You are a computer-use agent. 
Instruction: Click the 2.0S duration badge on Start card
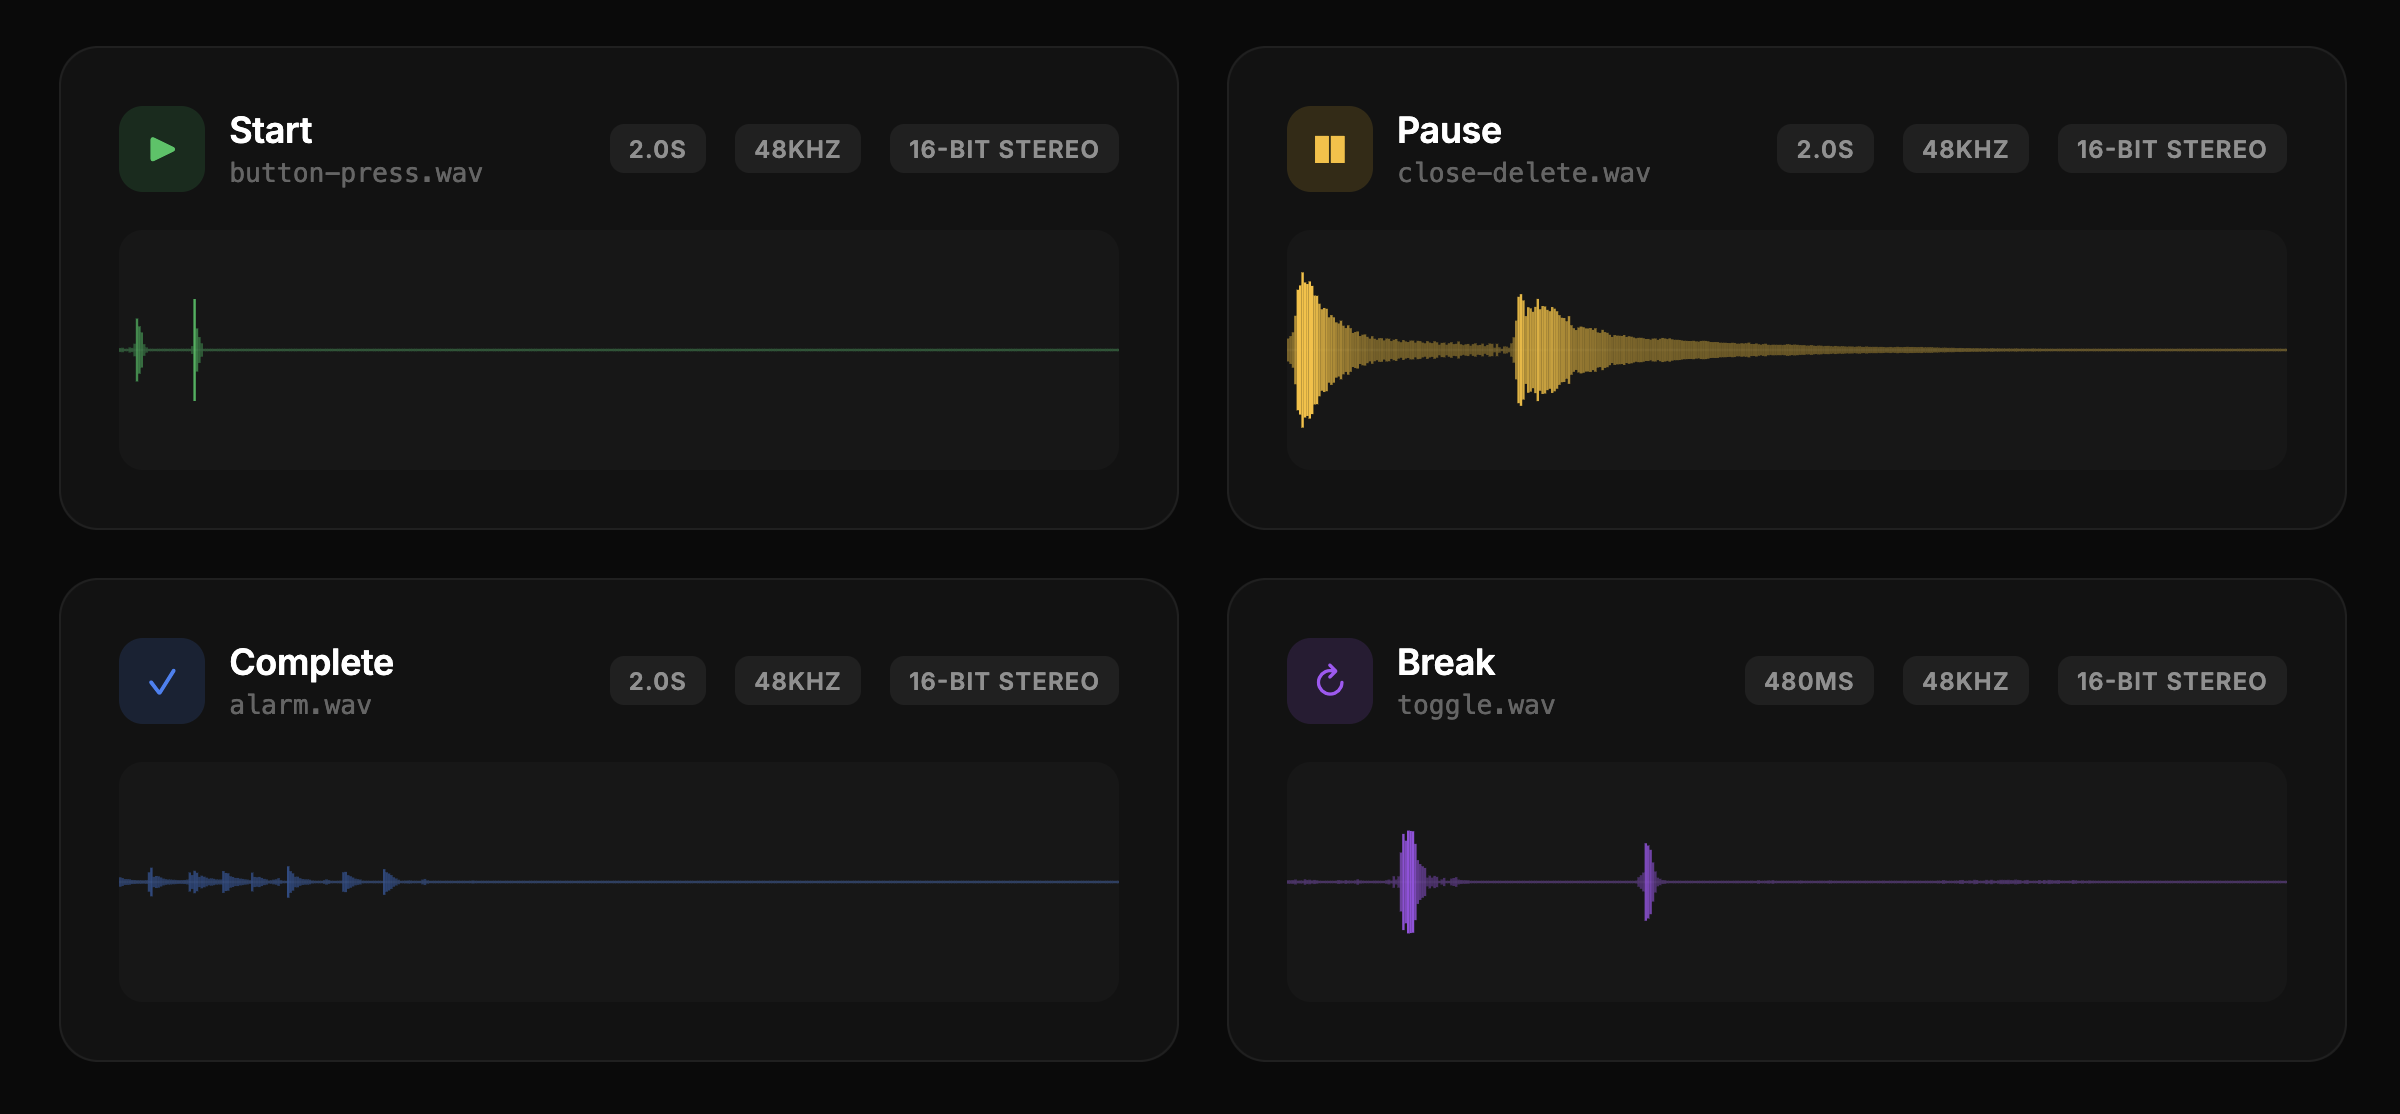click(657, 148)
